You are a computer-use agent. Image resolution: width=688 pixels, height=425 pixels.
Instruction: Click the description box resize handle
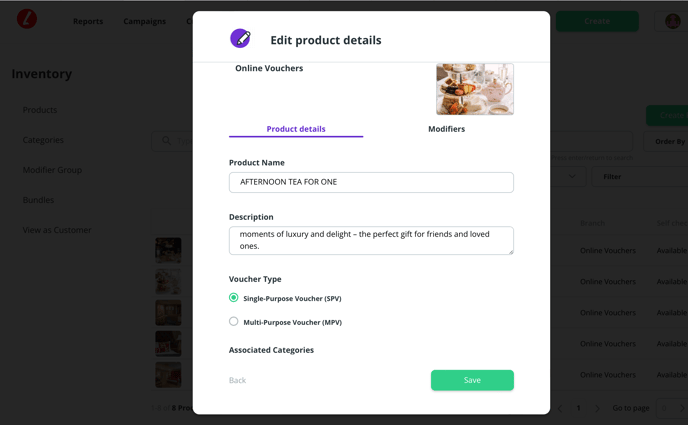tap(510, 251)
